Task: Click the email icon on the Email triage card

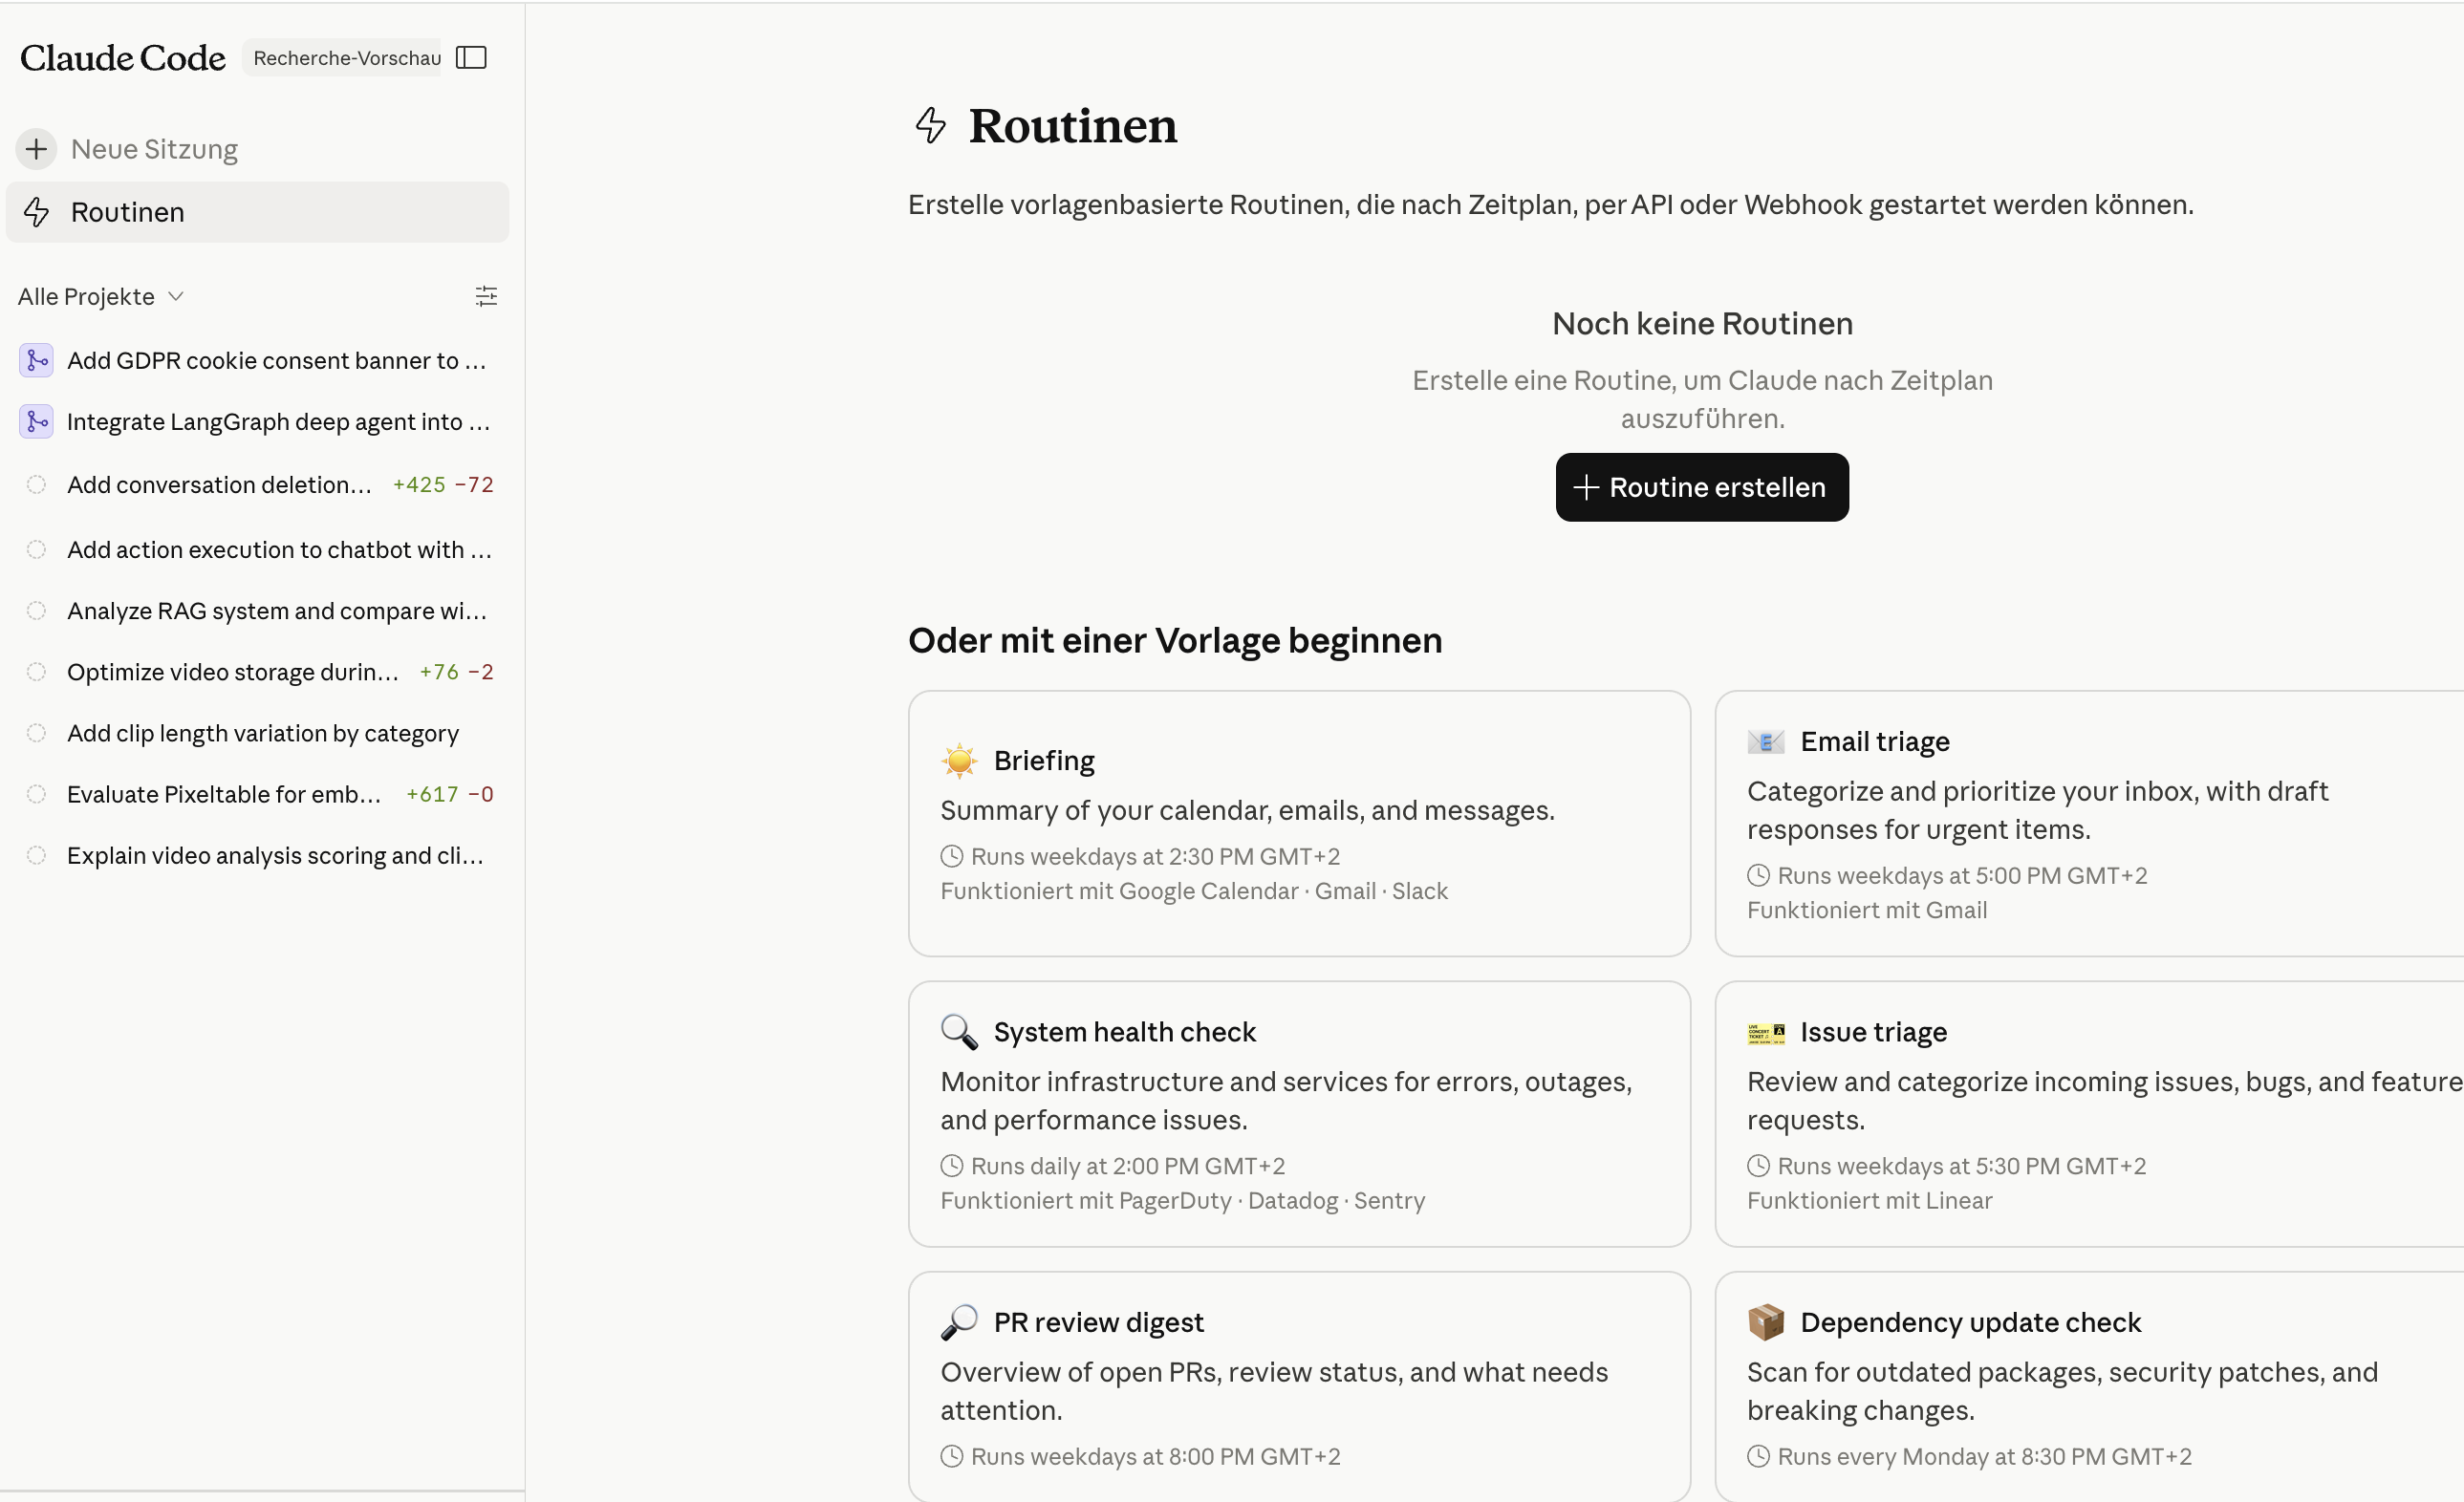Action: coord(1766,741)
